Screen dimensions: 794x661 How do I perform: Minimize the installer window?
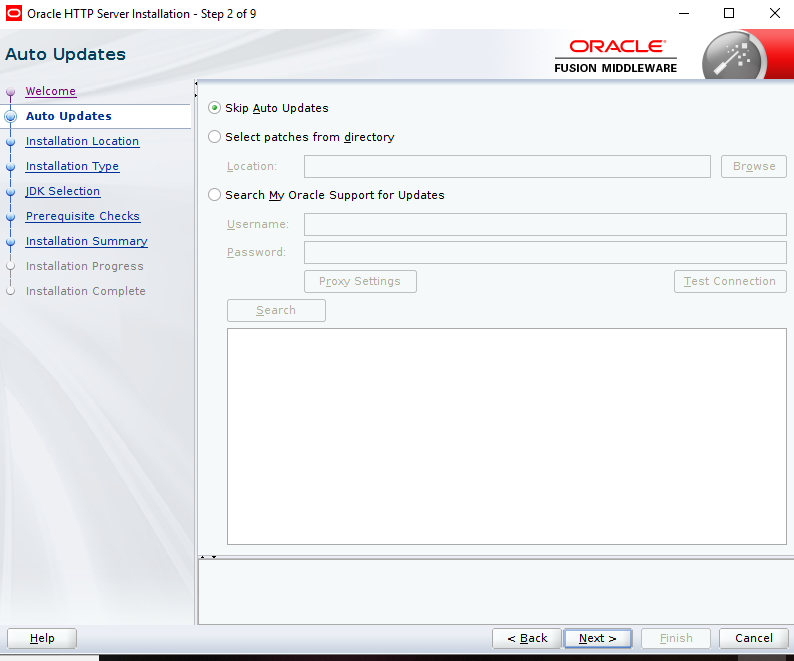pos(684,13)
